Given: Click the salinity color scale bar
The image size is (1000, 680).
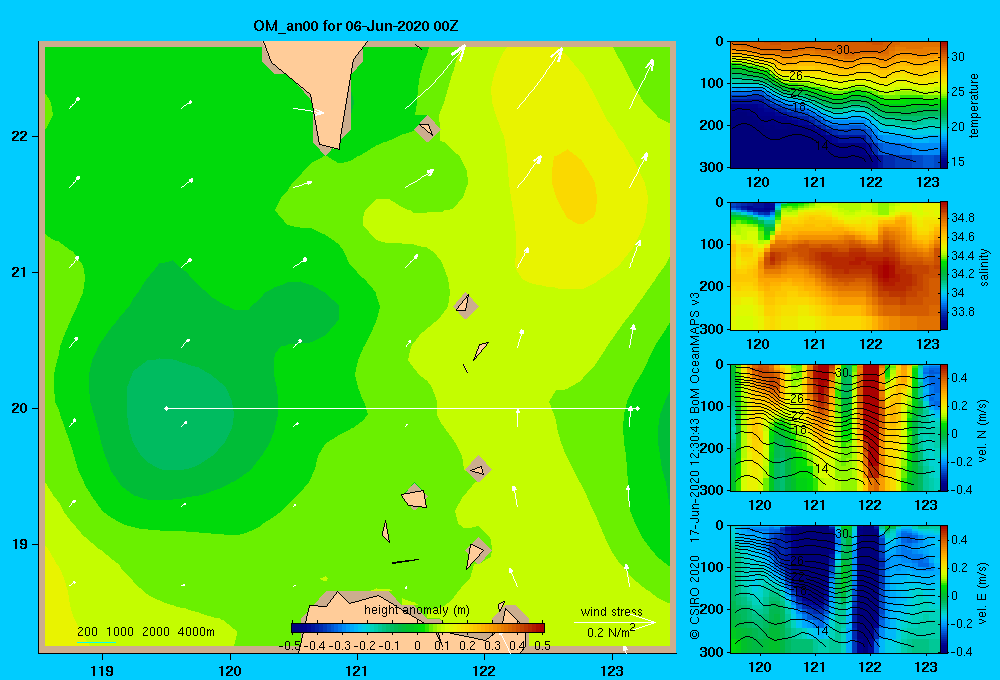Looking at the screenshot, I should point(944,266).
